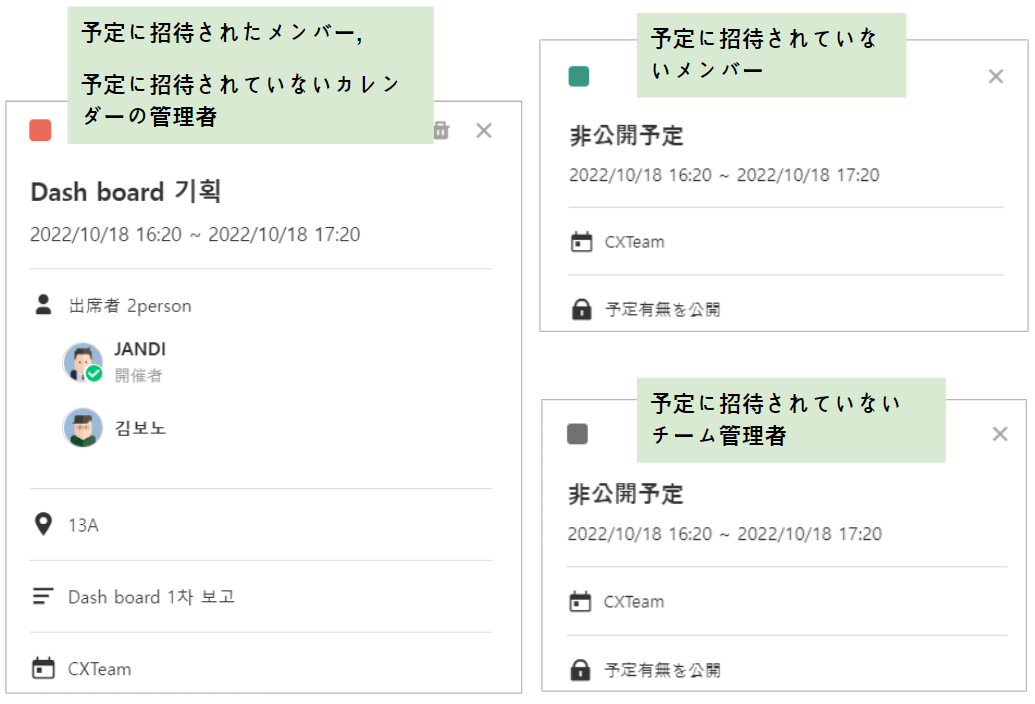
Task: Click lock icon in teal event card
Action: coord(581,310)
